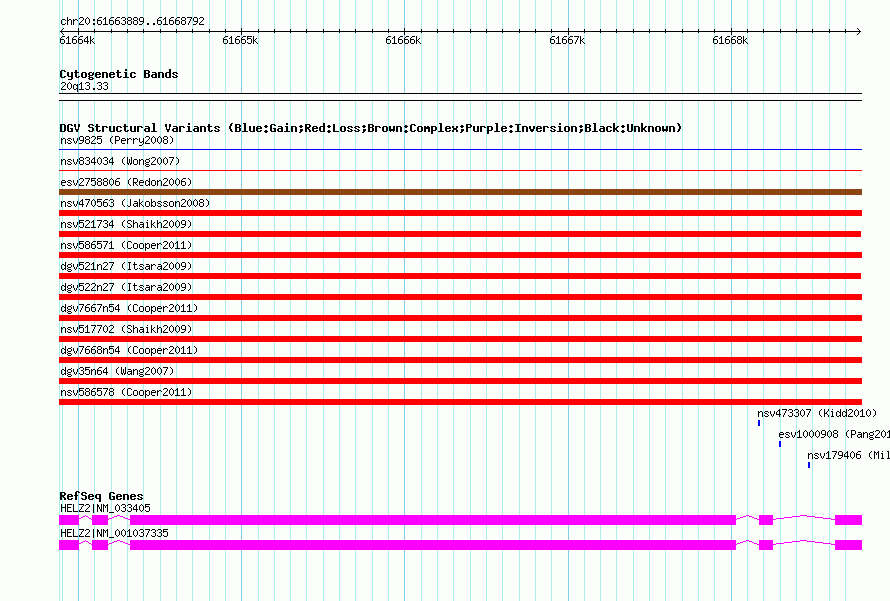Click the HELZ2|NM_001037335 gene label
This screenshot has height=601, width=890.
tap(114, 533)
